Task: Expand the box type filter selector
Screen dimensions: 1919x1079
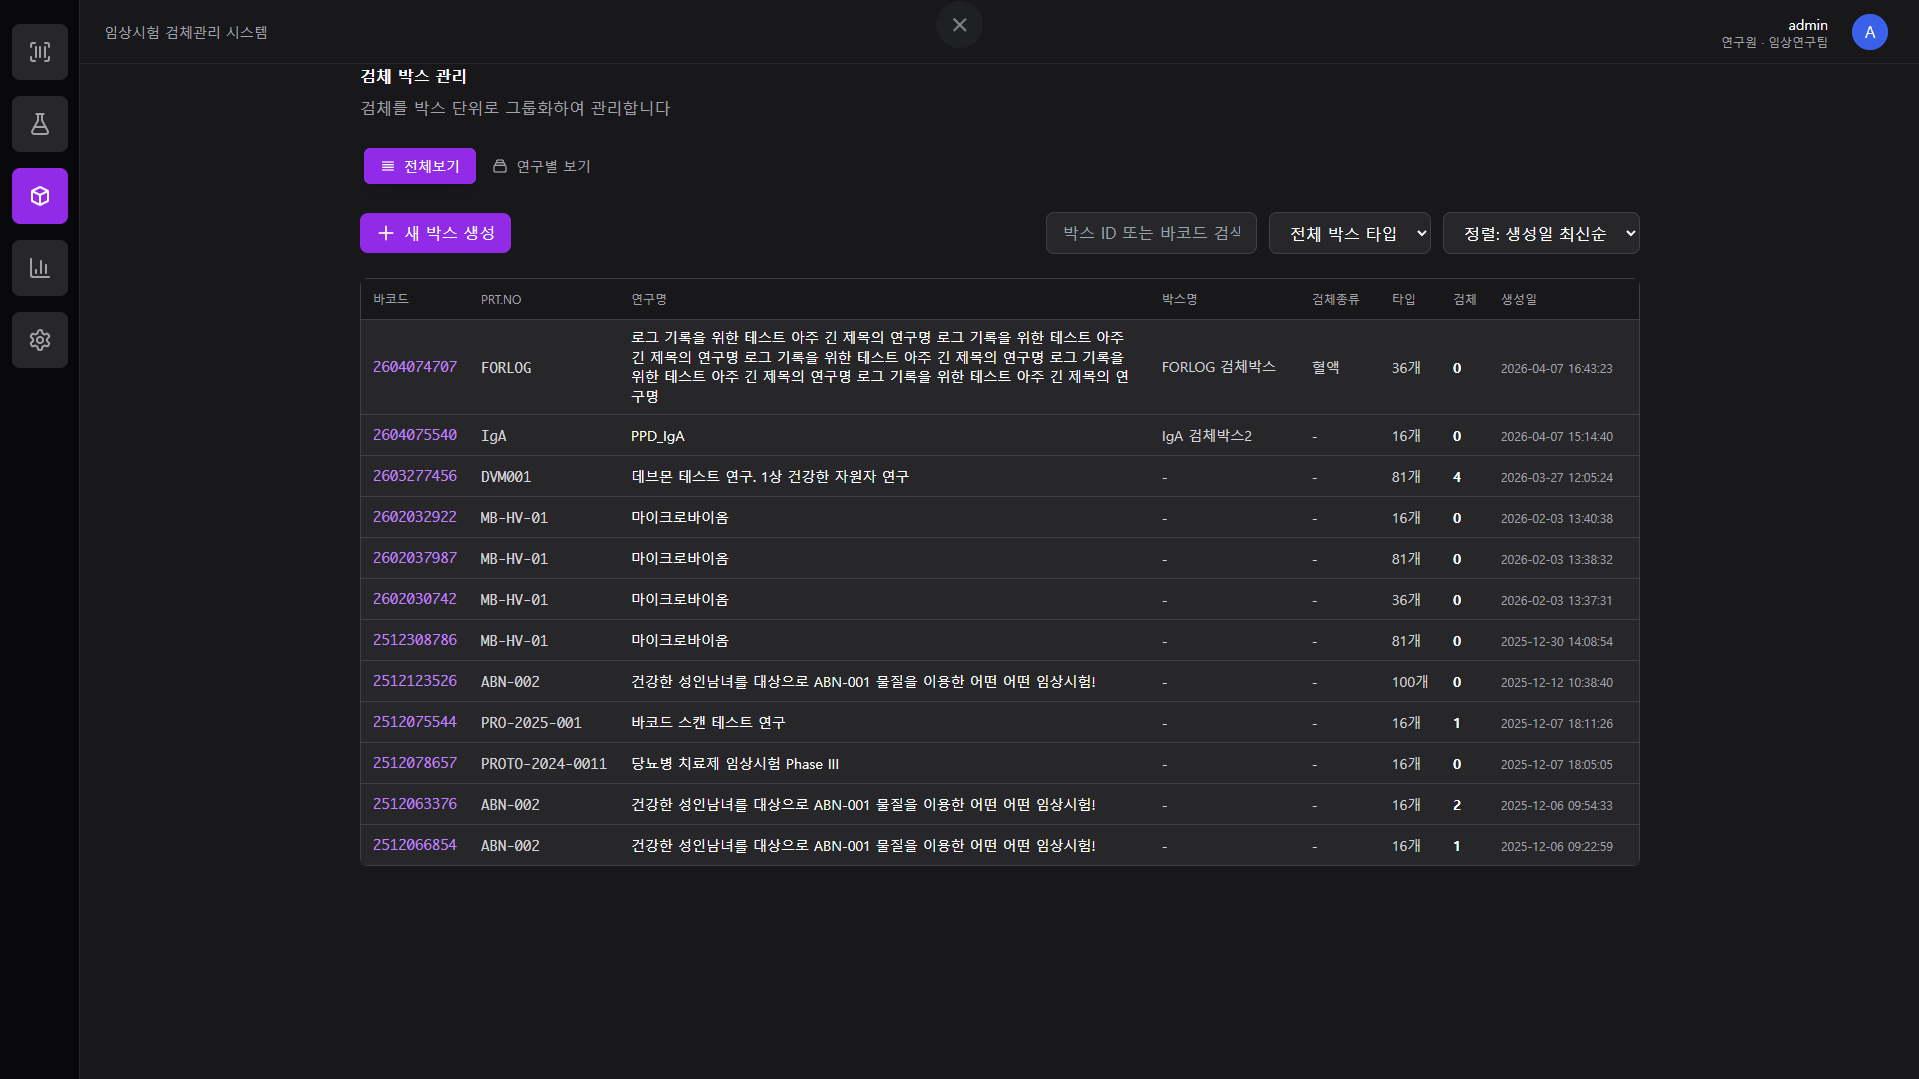Action: [1349, 232]
